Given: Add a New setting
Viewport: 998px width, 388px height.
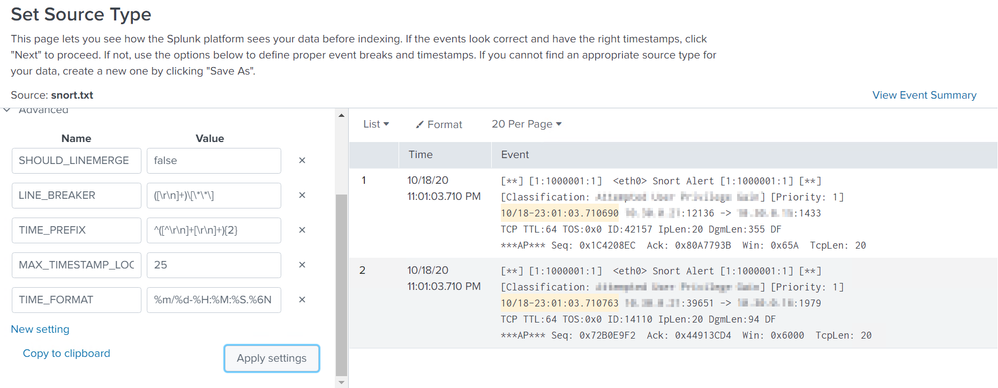Looking at the screenshot, I should tap(40, 329).
